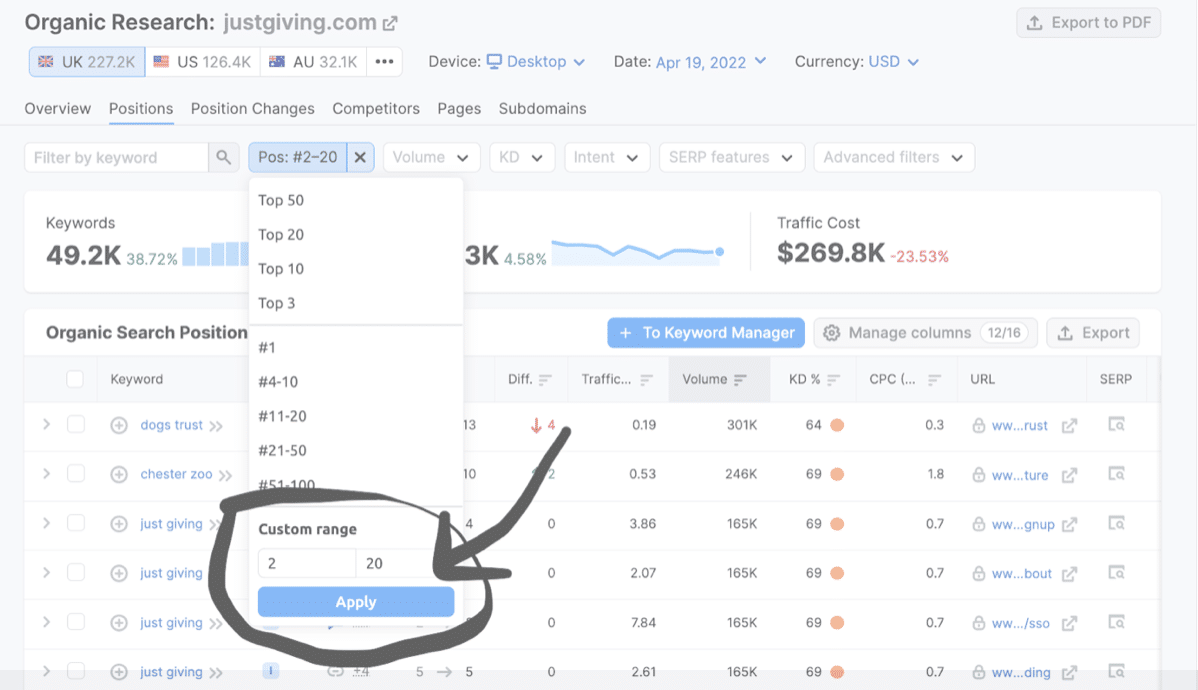Select UK 227.2K database
The width and height of the screenshot is (1198, 690).
click(87, 62)
